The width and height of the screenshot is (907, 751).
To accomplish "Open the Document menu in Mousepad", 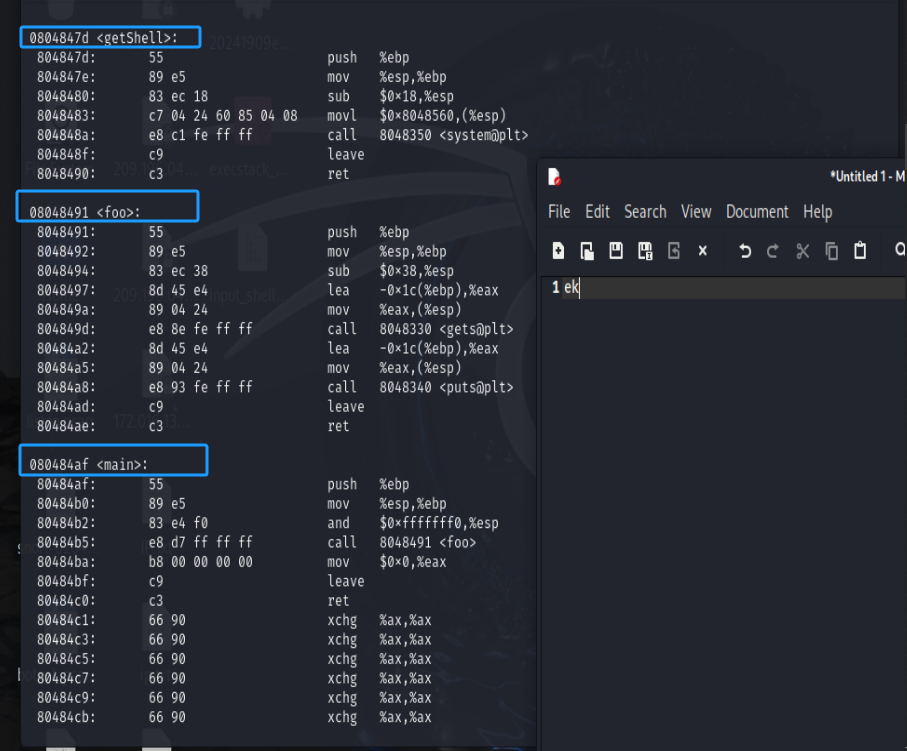I will 757,212.
